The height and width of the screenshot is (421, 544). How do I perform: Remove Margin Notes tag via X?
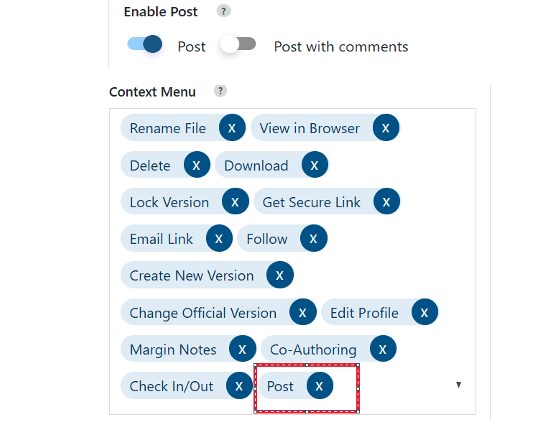242,349
